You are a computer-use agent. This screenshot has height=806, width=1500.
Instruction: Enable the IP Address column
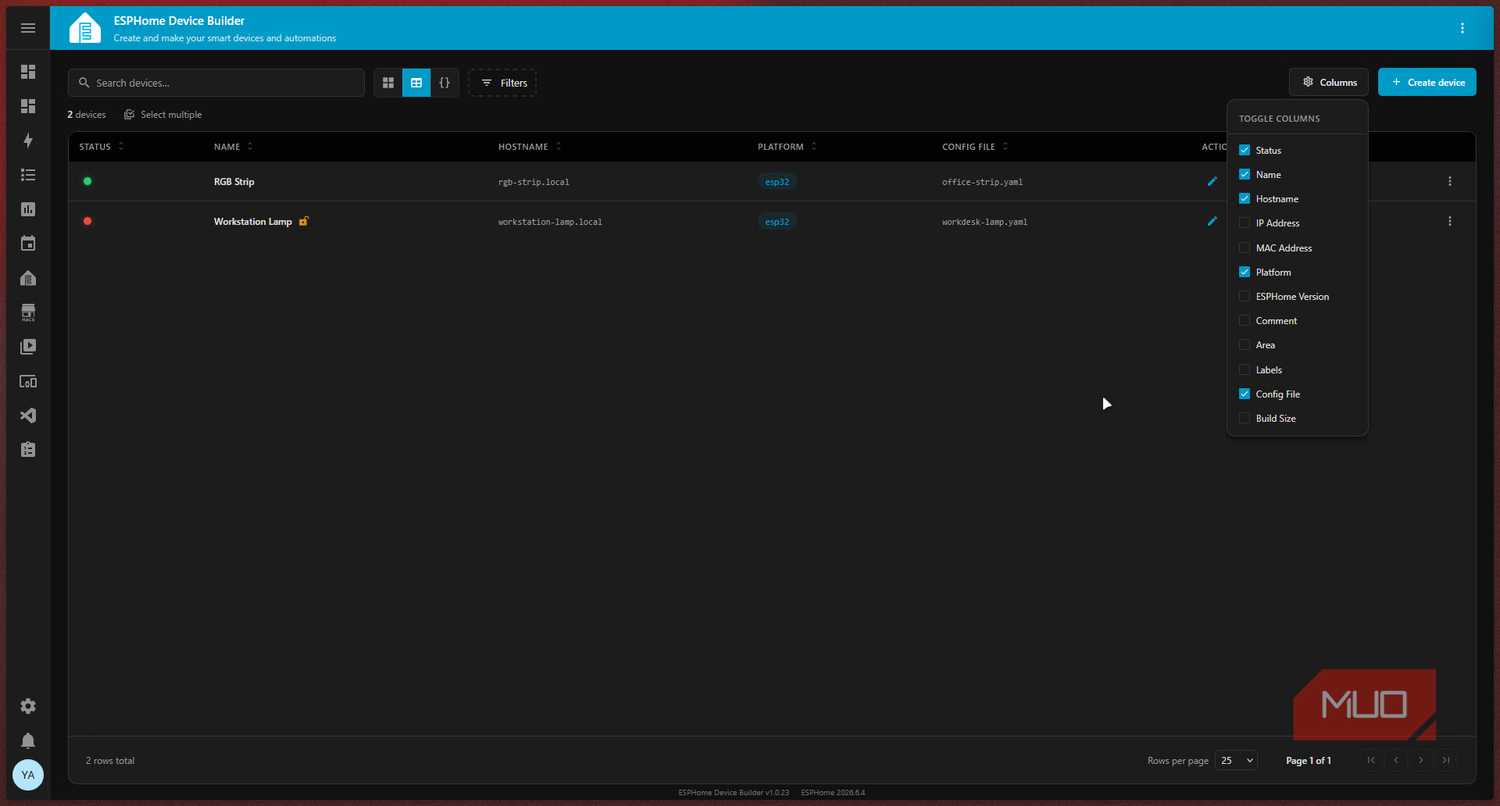1245,223
